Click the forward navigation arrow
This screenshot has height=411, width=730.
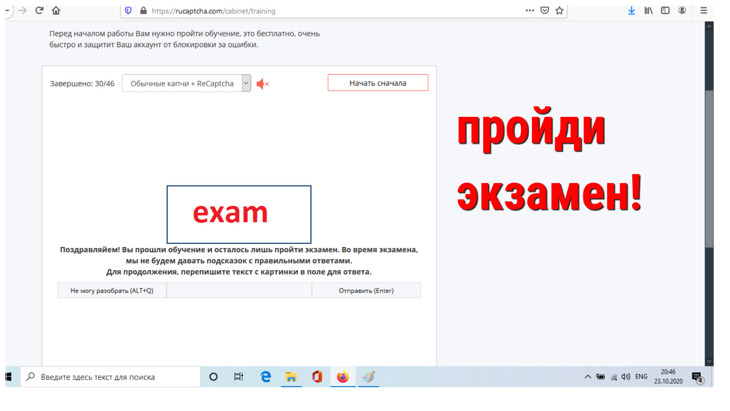coord(22,10)
